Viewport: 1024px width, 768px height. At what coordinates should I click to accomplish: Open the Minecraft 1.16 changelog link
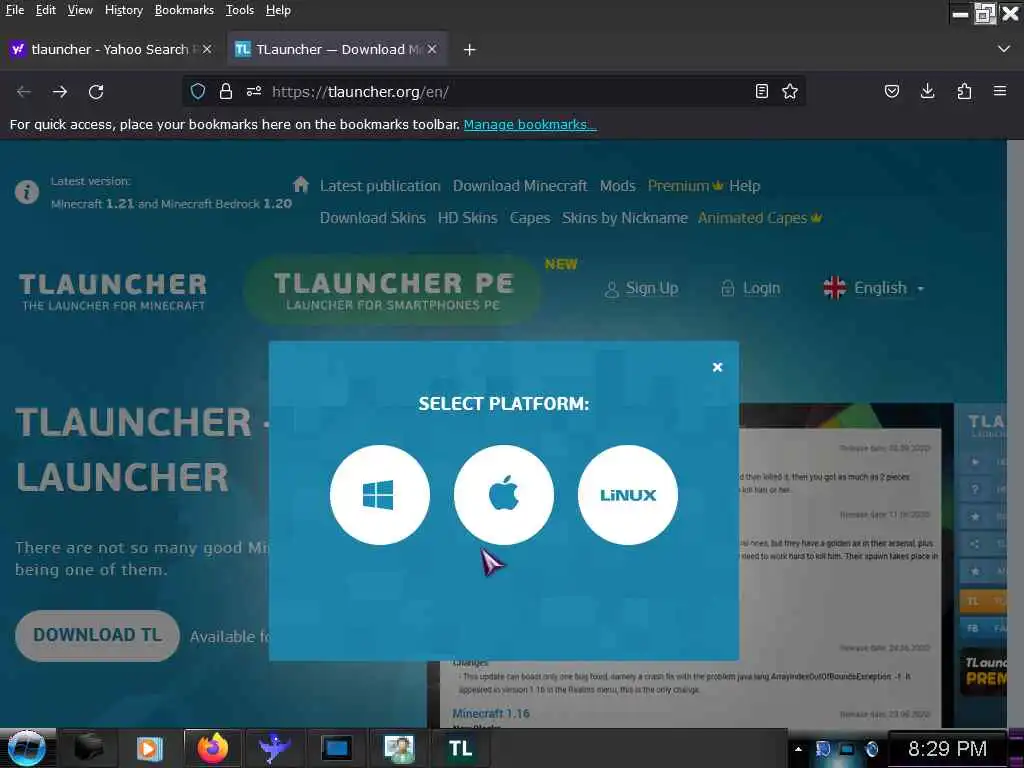pos(491,713)
